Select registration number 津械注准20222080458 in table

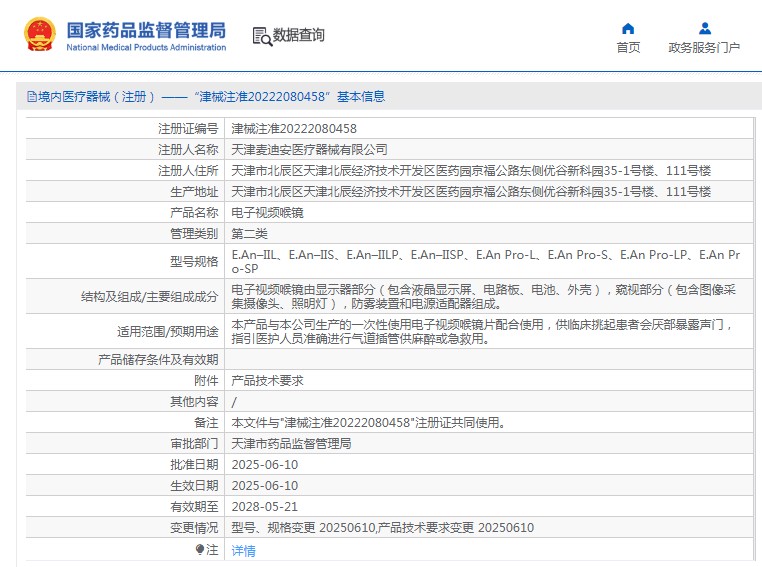[294, 128]
